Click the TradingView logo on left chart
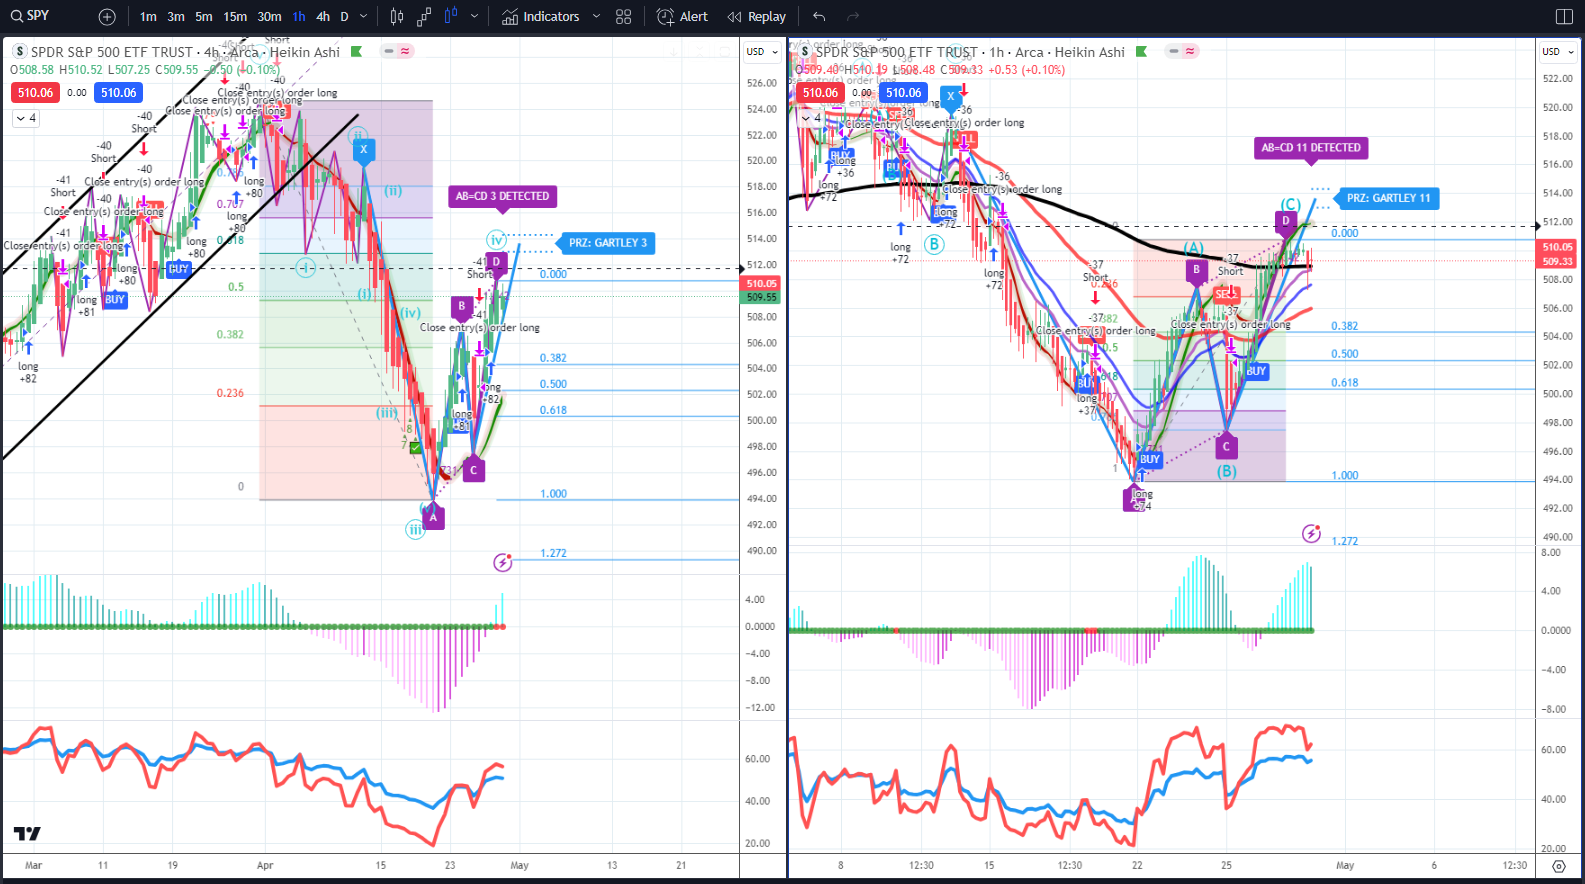Viewport: 1585px width, 884px height. (x=27, y=834)
